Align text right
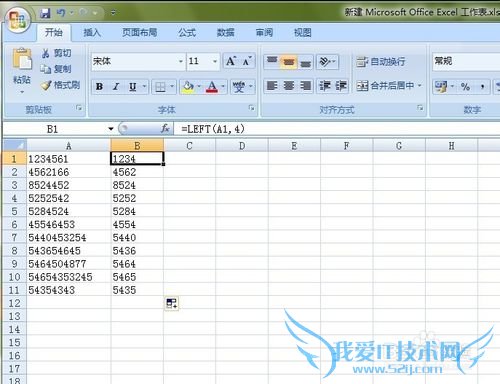This screenshot has height=384, width=500. click(x=305, y=86)
